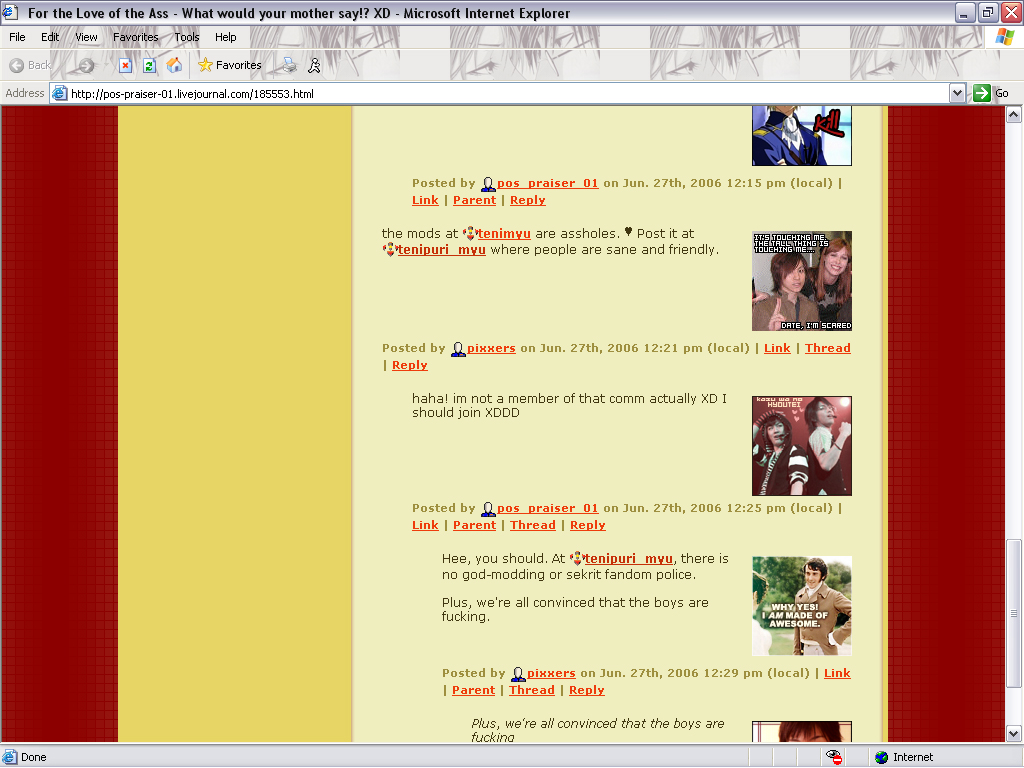Click the Windows flag logo in the menu bar
Viewport: 1024px width, 768px height.
tap(1004, 37)
